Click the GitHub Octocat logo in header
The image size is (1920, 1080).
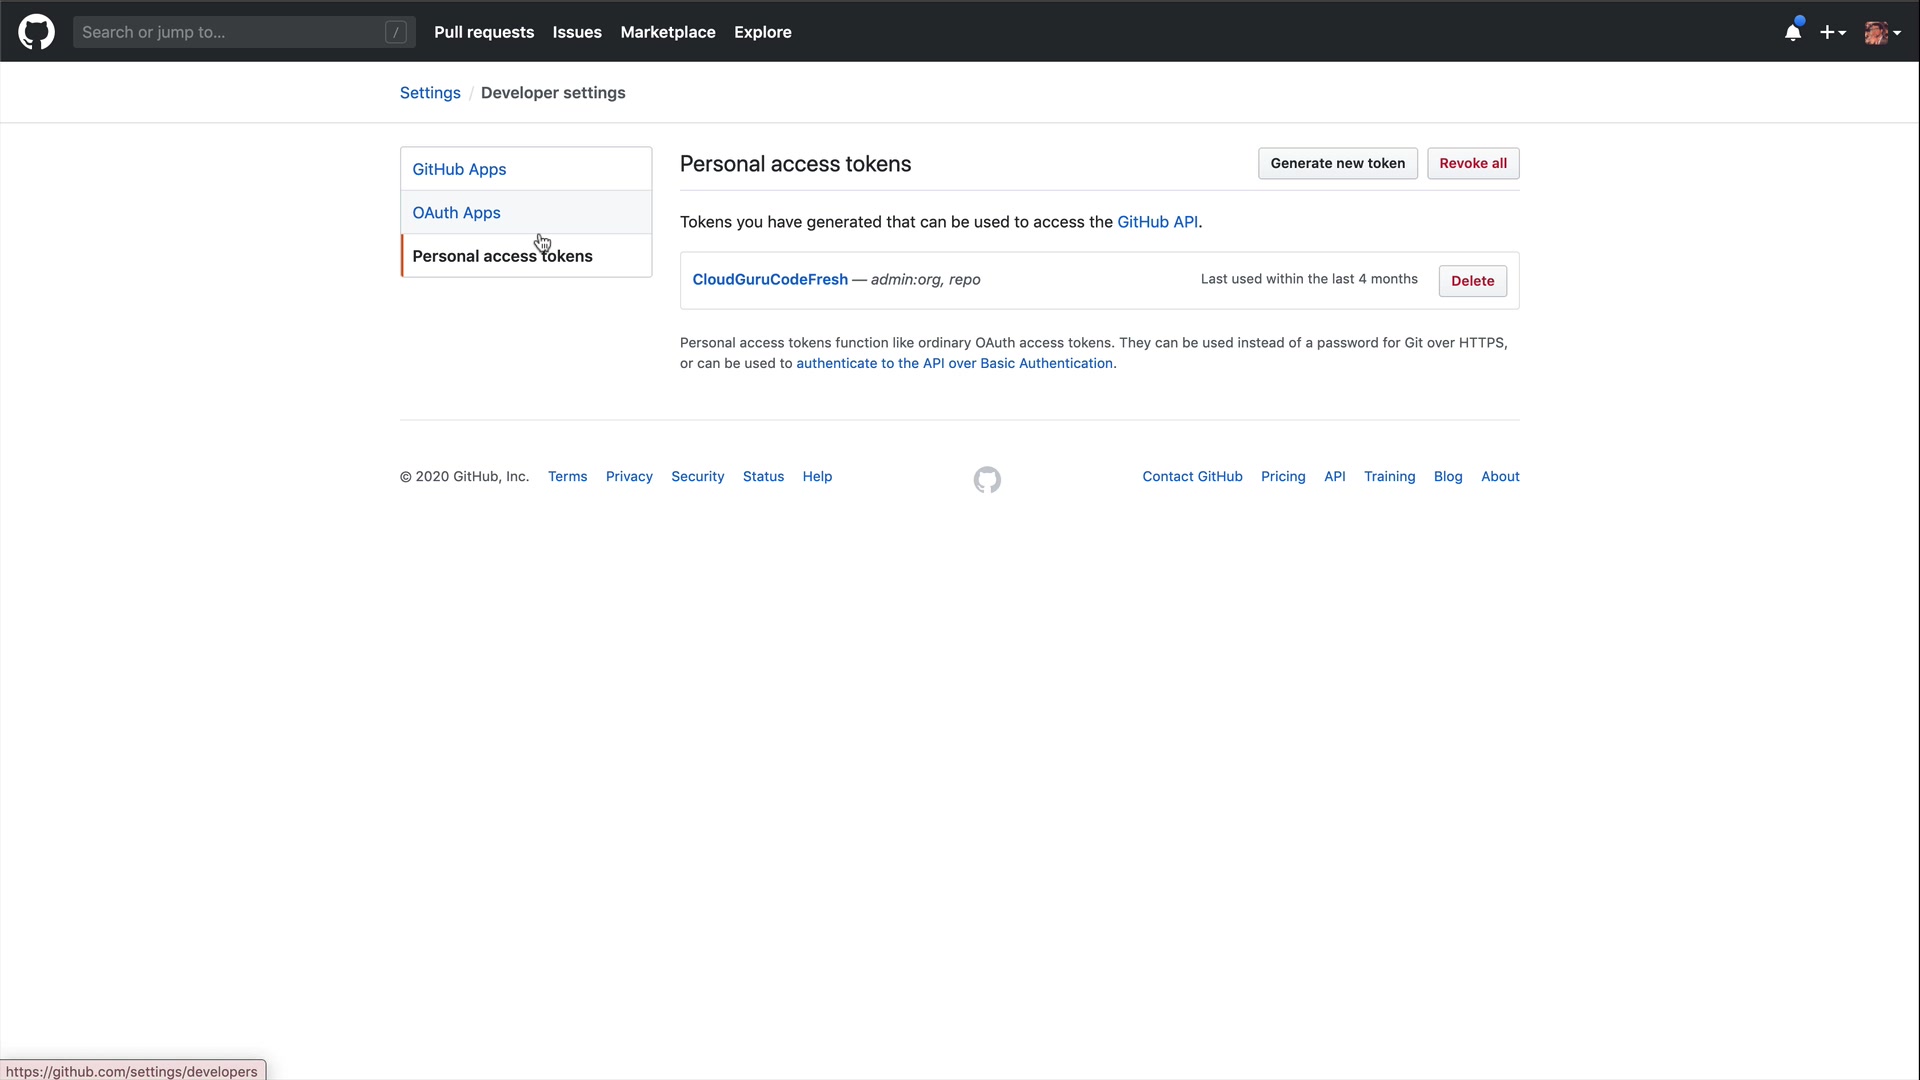click(36, 32)
